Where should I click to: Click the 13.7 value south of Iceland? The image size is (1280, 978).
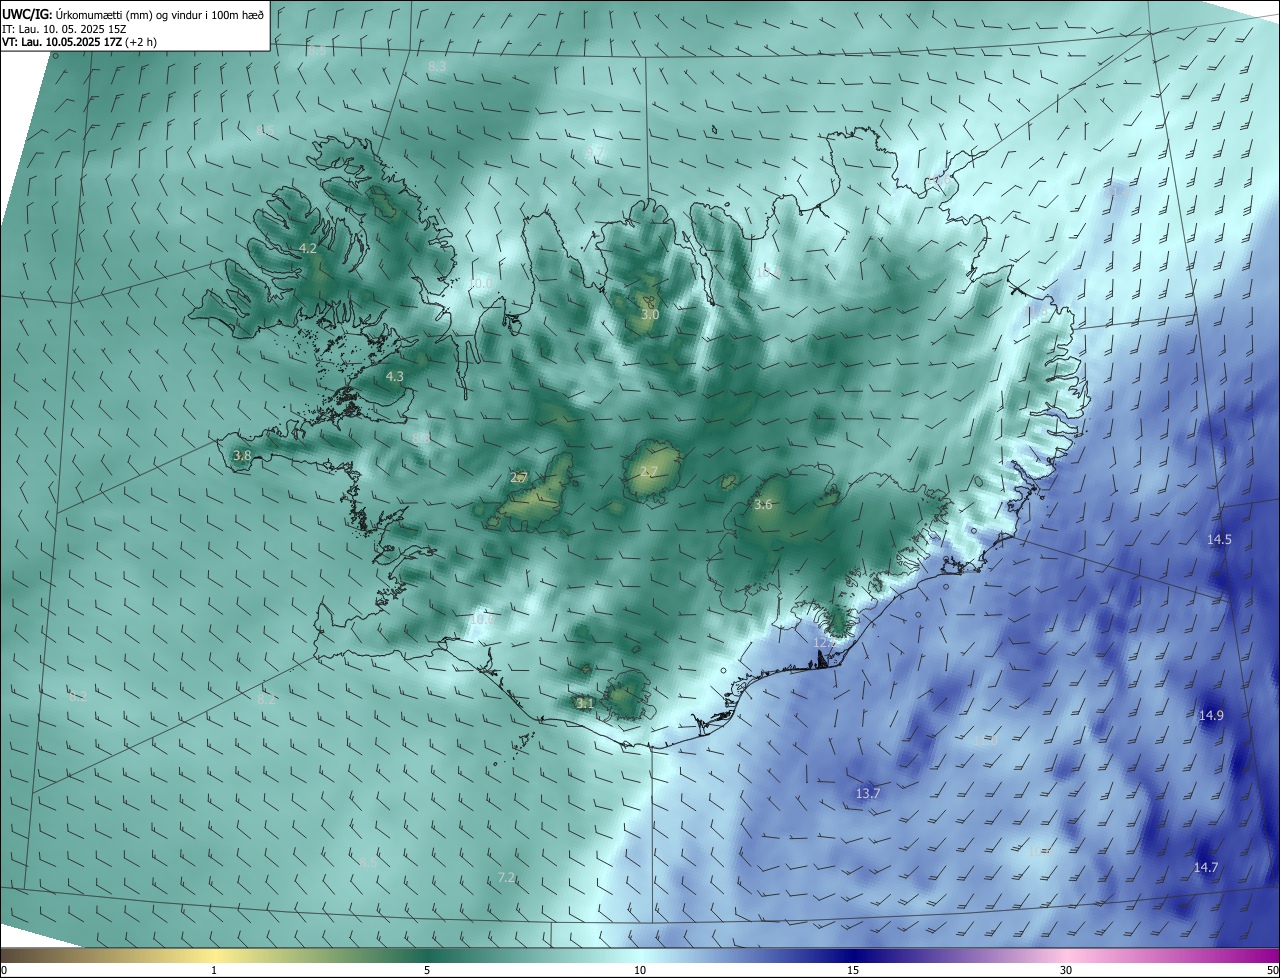868,793
